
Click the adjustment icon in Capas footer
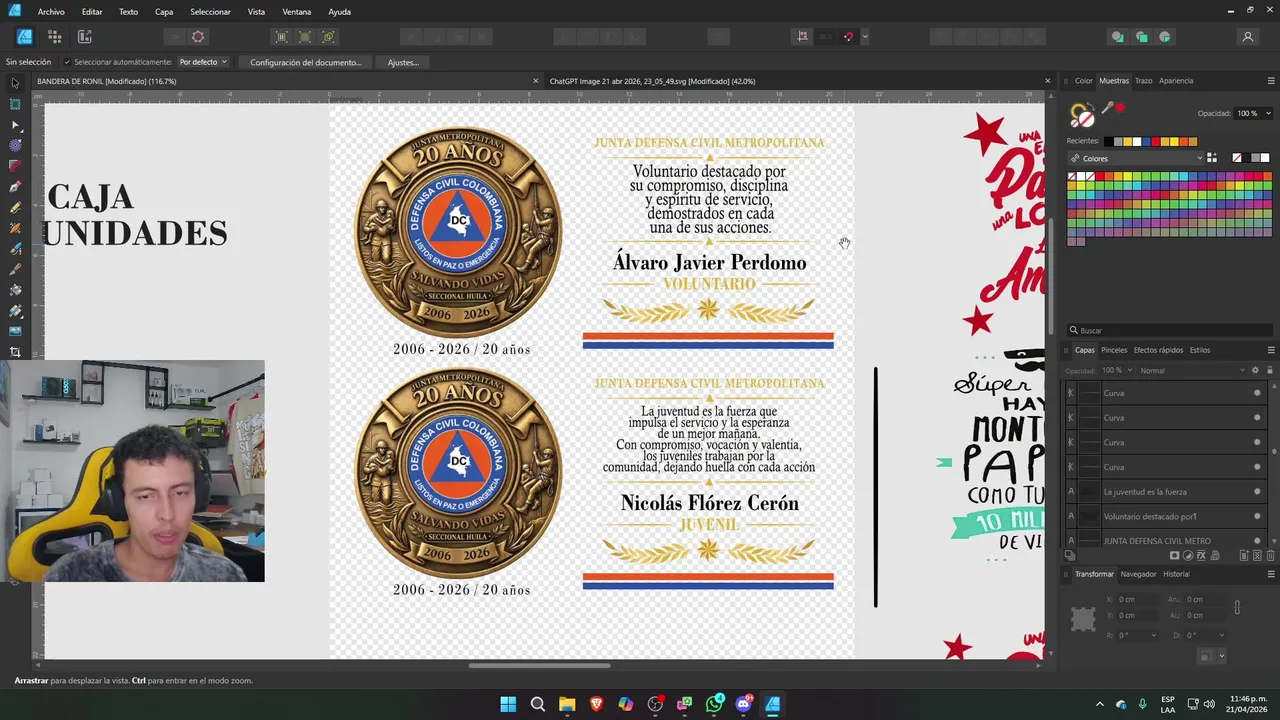click(x=1188, y=556)
